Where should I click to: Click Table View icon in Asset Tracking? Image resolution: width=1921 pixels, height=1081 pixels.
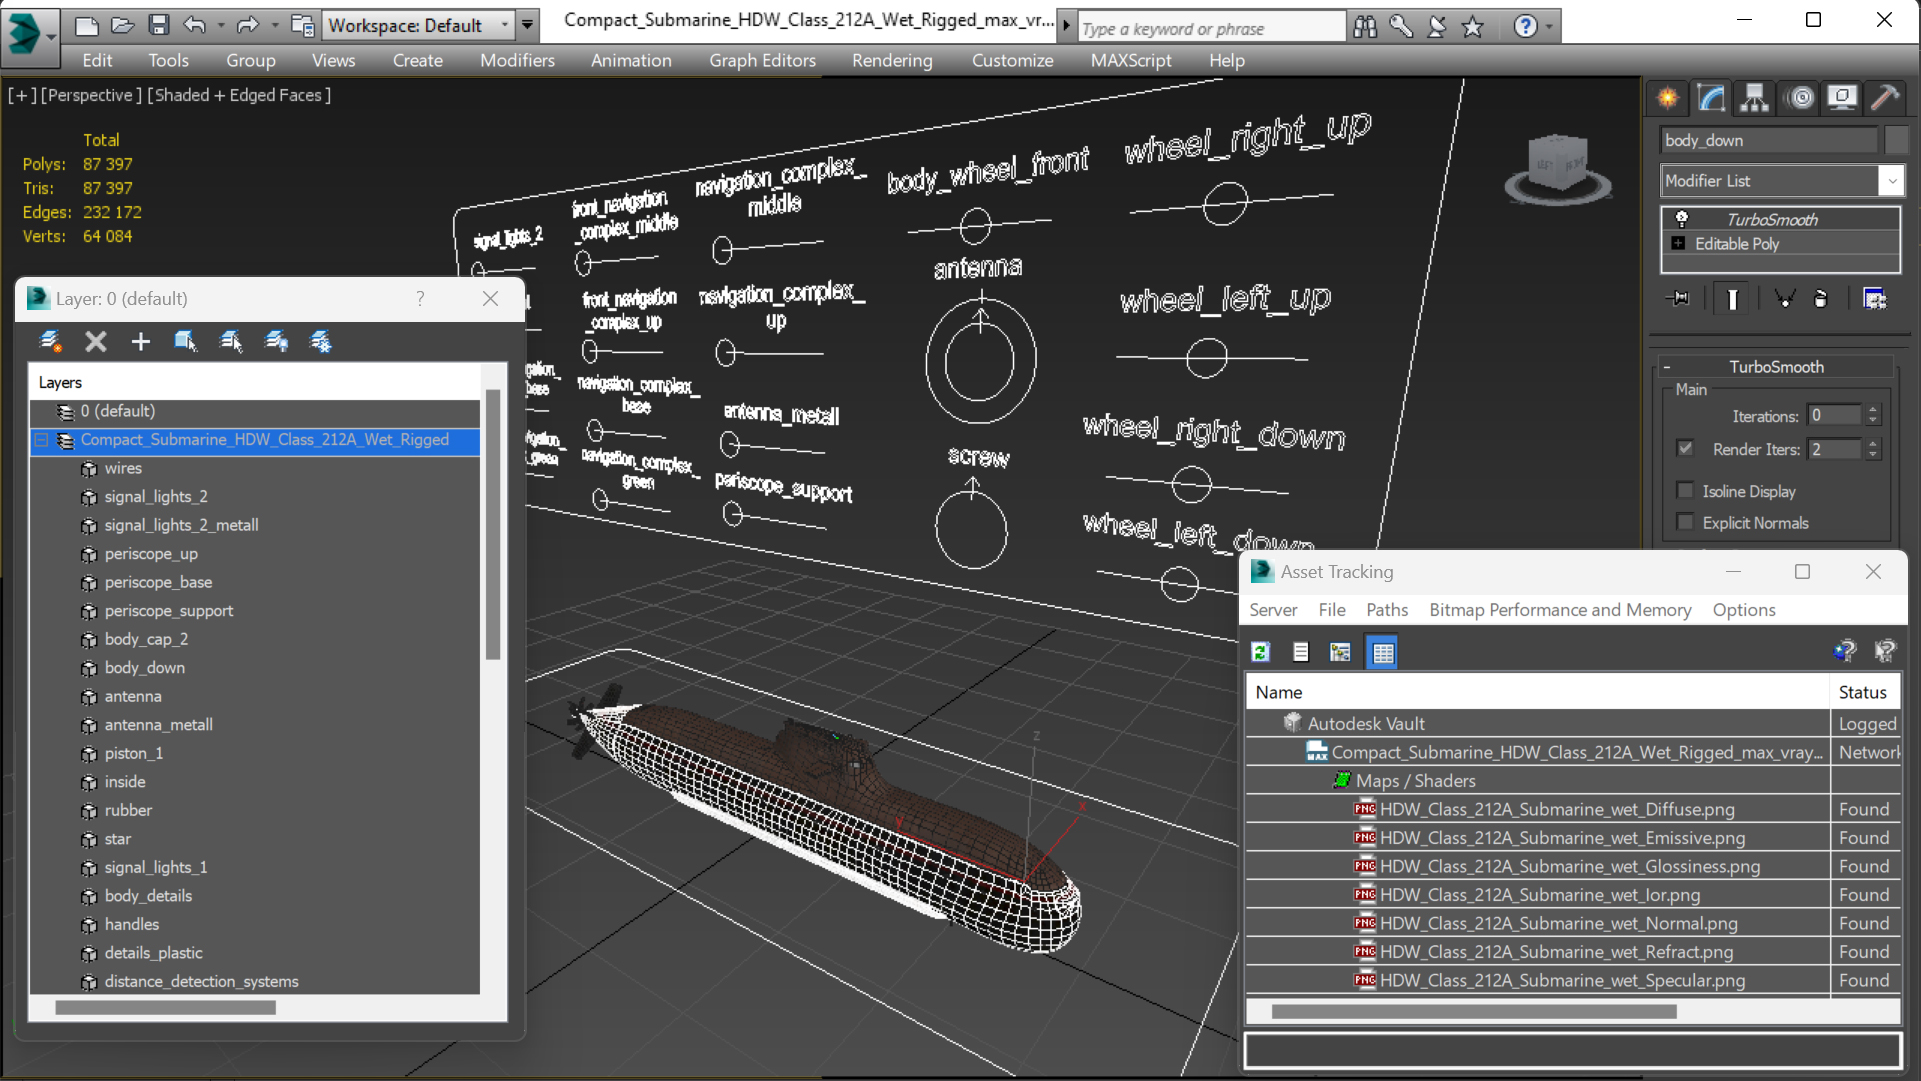[1383, 653]
